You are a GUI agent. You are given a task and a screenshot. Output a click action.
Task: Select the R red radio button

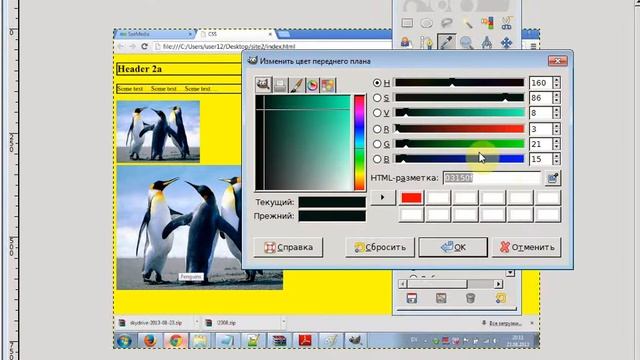pyautogui.click(x=377, y=129)
